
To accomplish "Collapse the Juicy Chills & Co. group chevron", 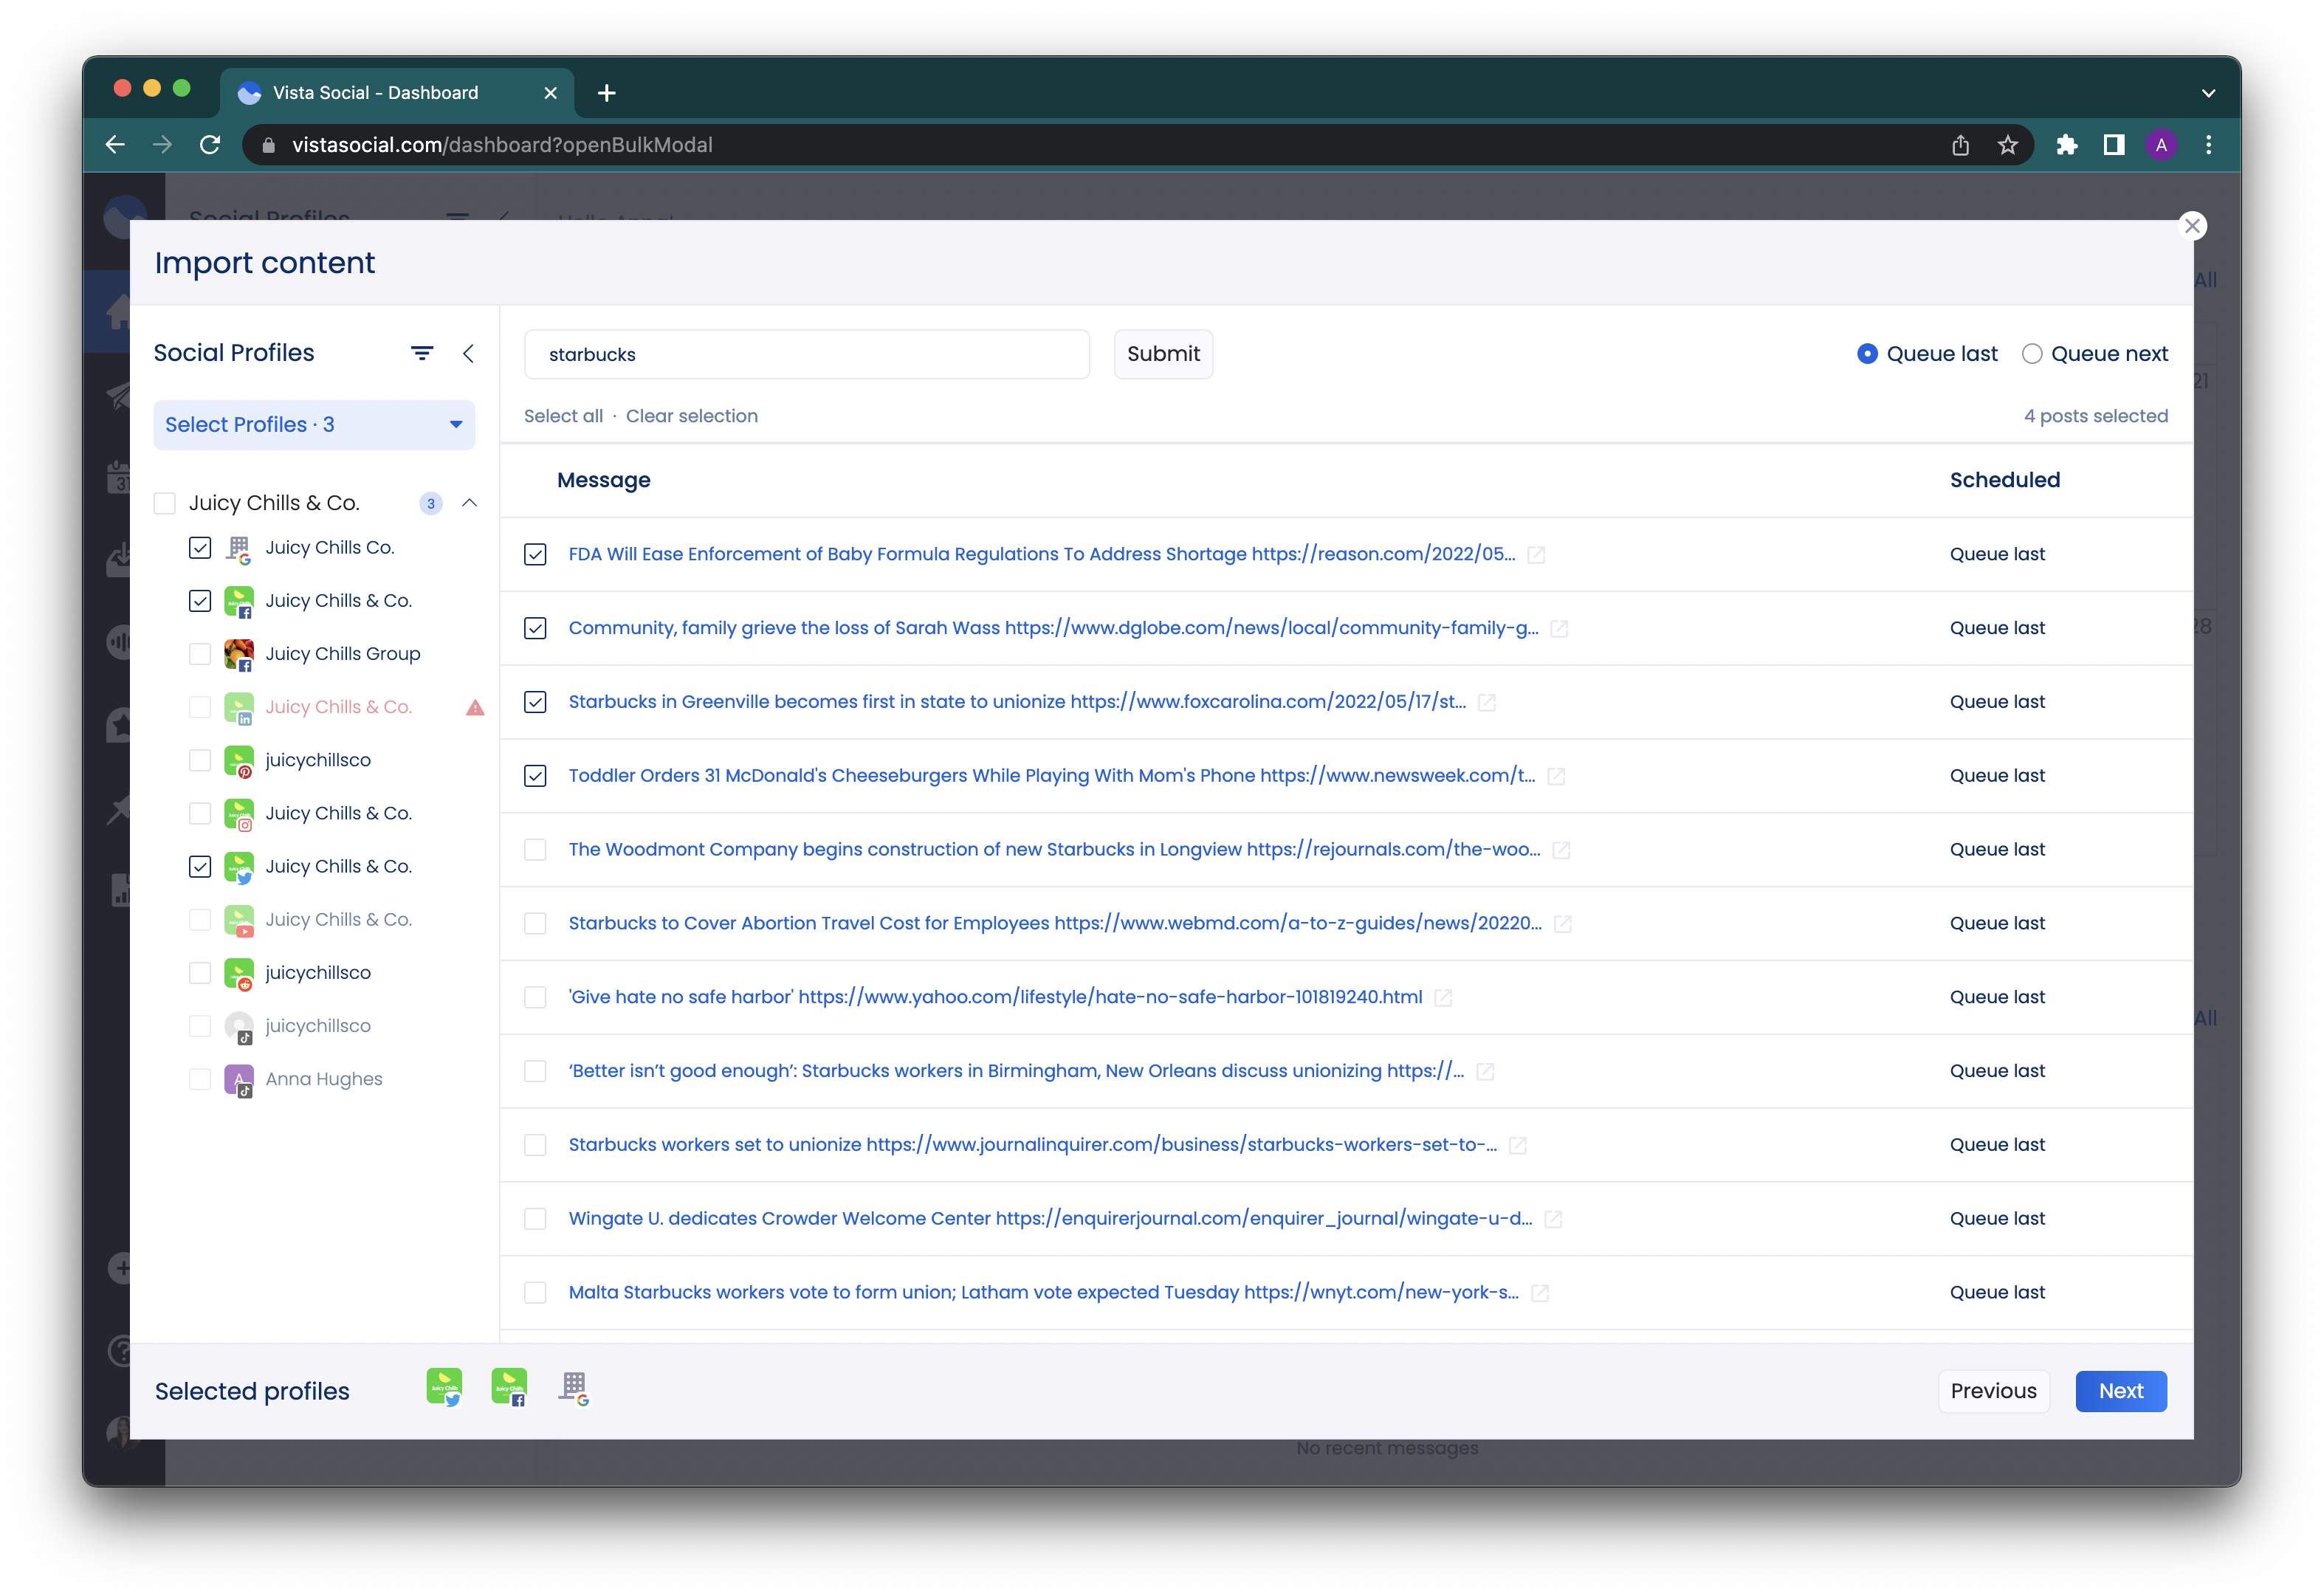I will tap(469, 503).
